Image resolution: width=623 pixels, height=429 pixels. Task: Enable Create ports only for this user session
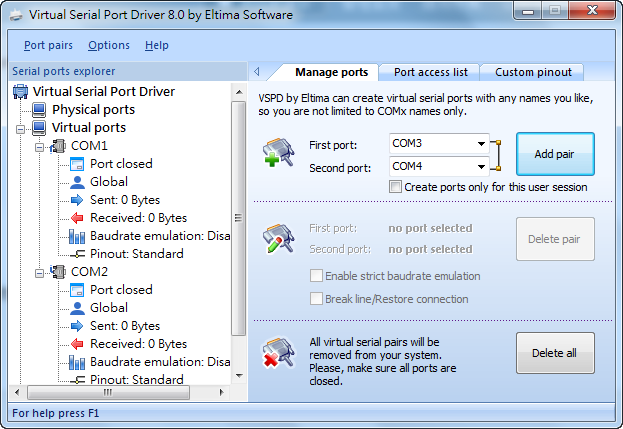coord(395,187)
